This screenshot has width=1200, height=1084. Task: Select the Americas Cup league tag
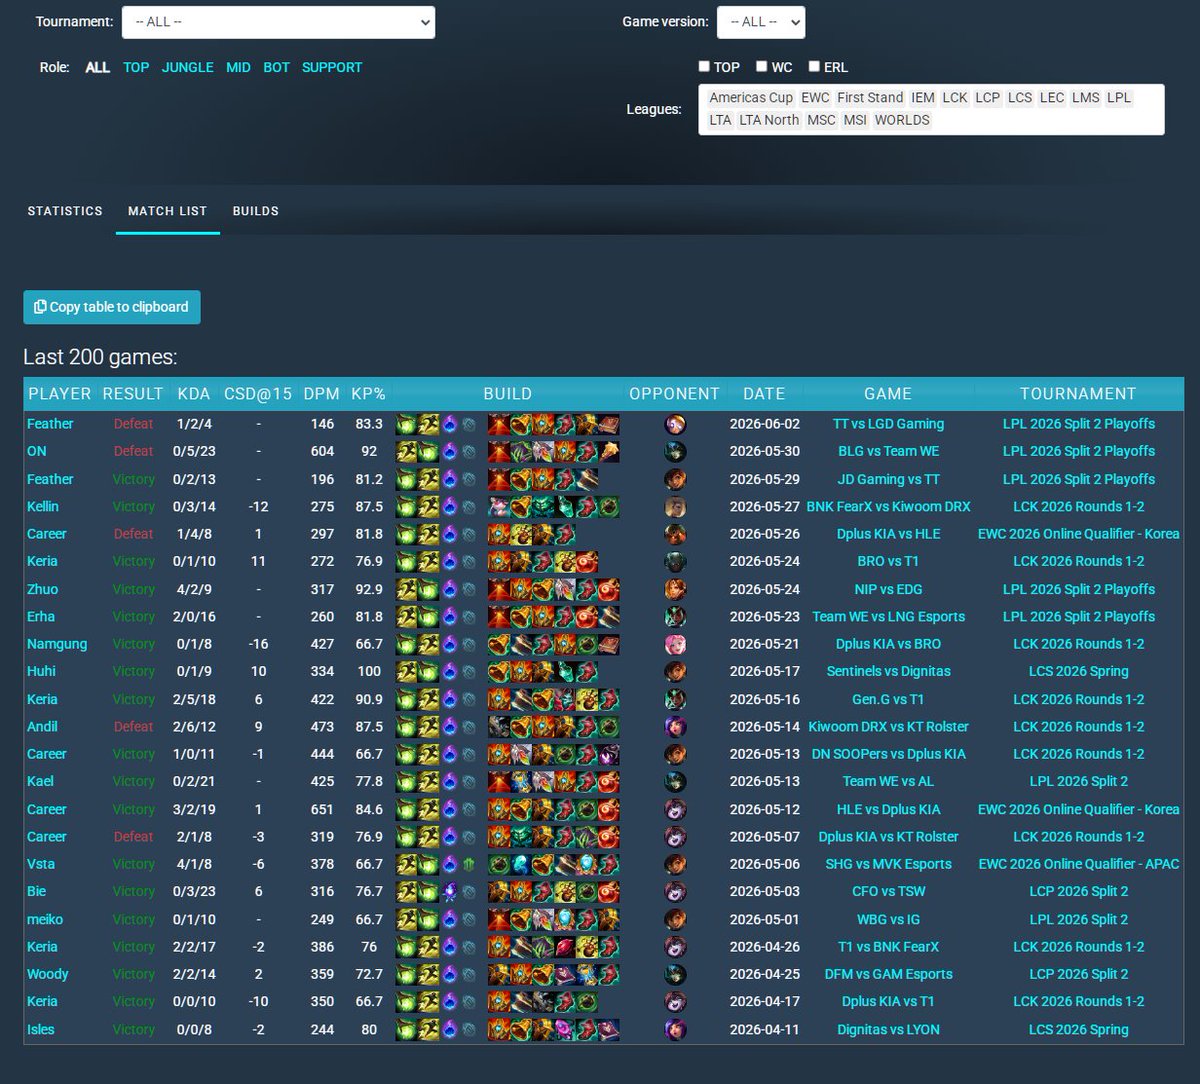pyautogui.click(x=751, y=98)
